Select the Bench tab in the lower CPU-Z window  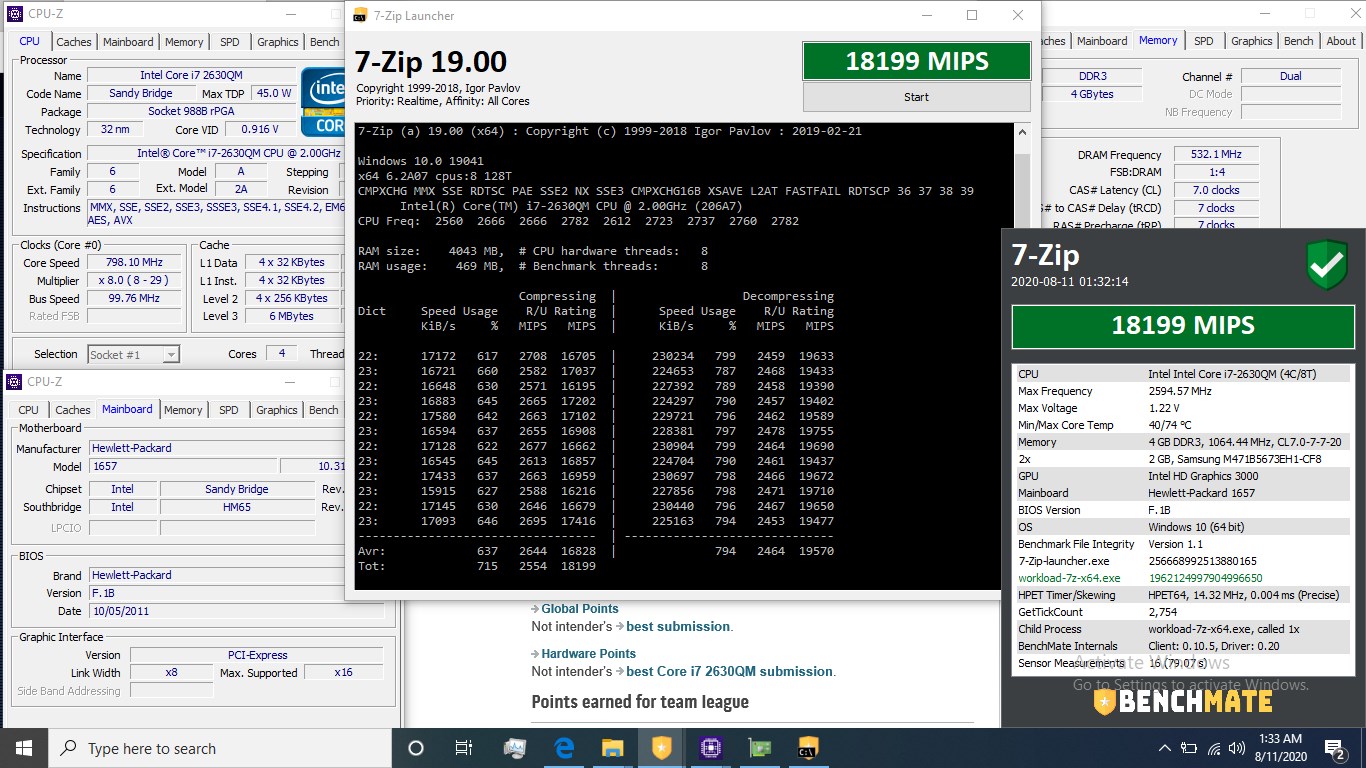pos(324,410)
